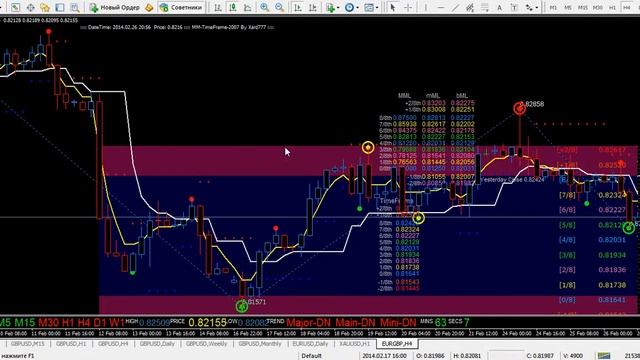Click the Main-DN trend label
This screenshot has width=640, height=360.
pyautogui.click(x=355, y=322)
